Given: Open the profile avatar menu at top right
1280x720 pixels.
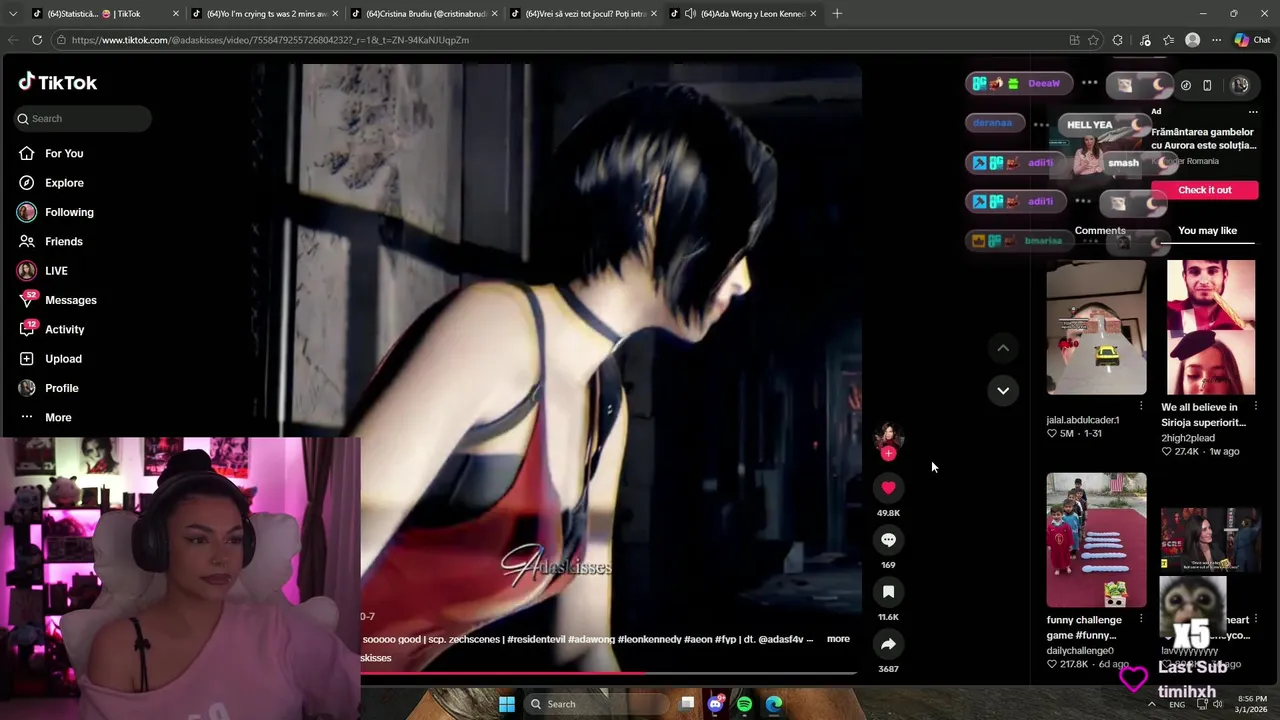Looking at the screenshot, I should pyautogui.click(x=1240, y=85).
